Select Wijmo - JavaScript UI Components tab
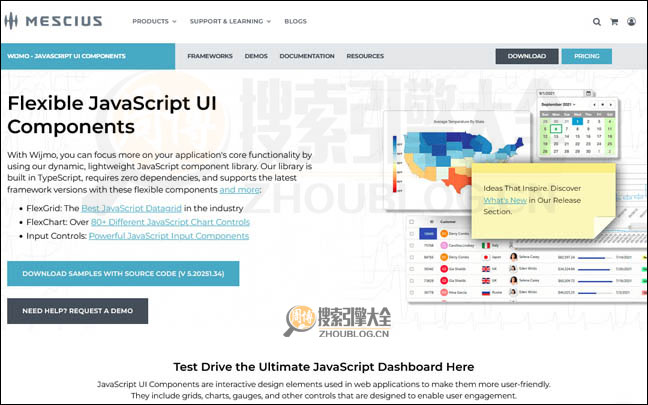648x405 pixels. point(88,56)
